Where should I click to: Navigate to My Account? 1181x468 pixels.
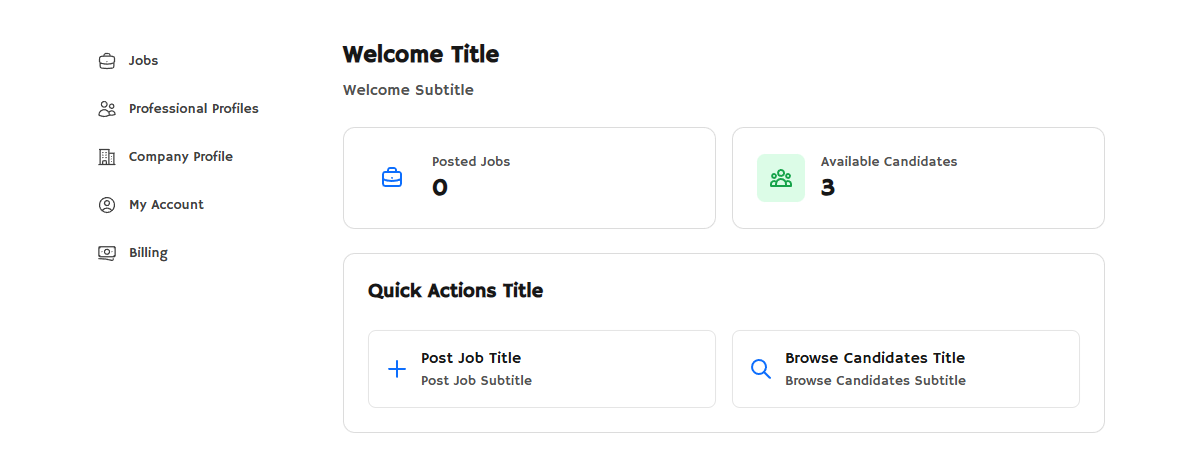[x=166, y=205]
